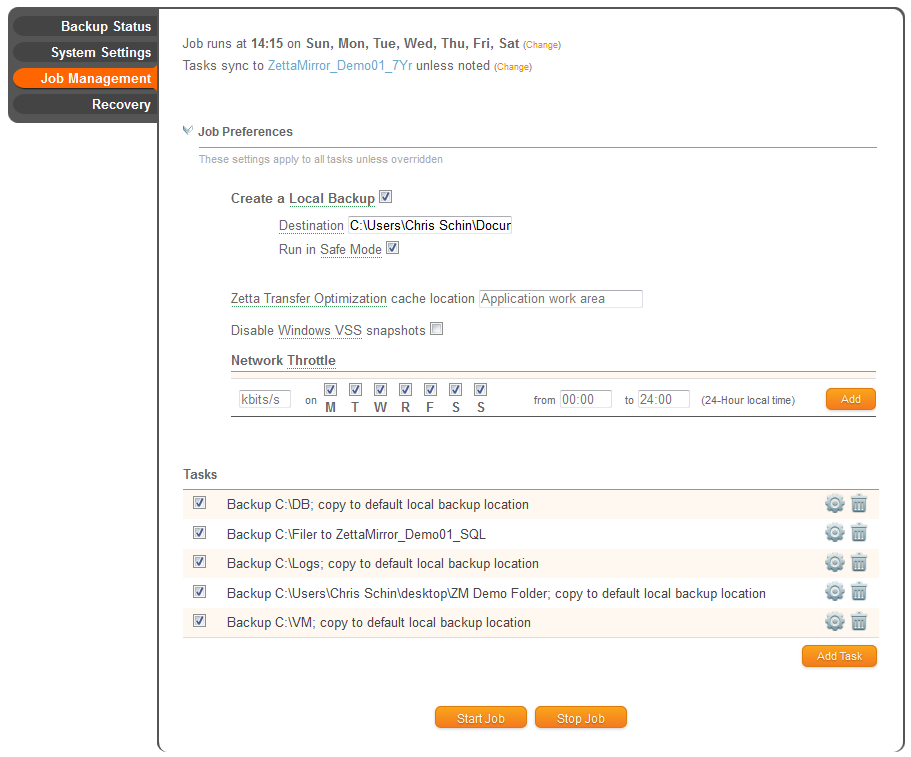Click the throttle from time field 00:00
The width and height of the screenshot is (911, 757).
click(x=586, y=399)
